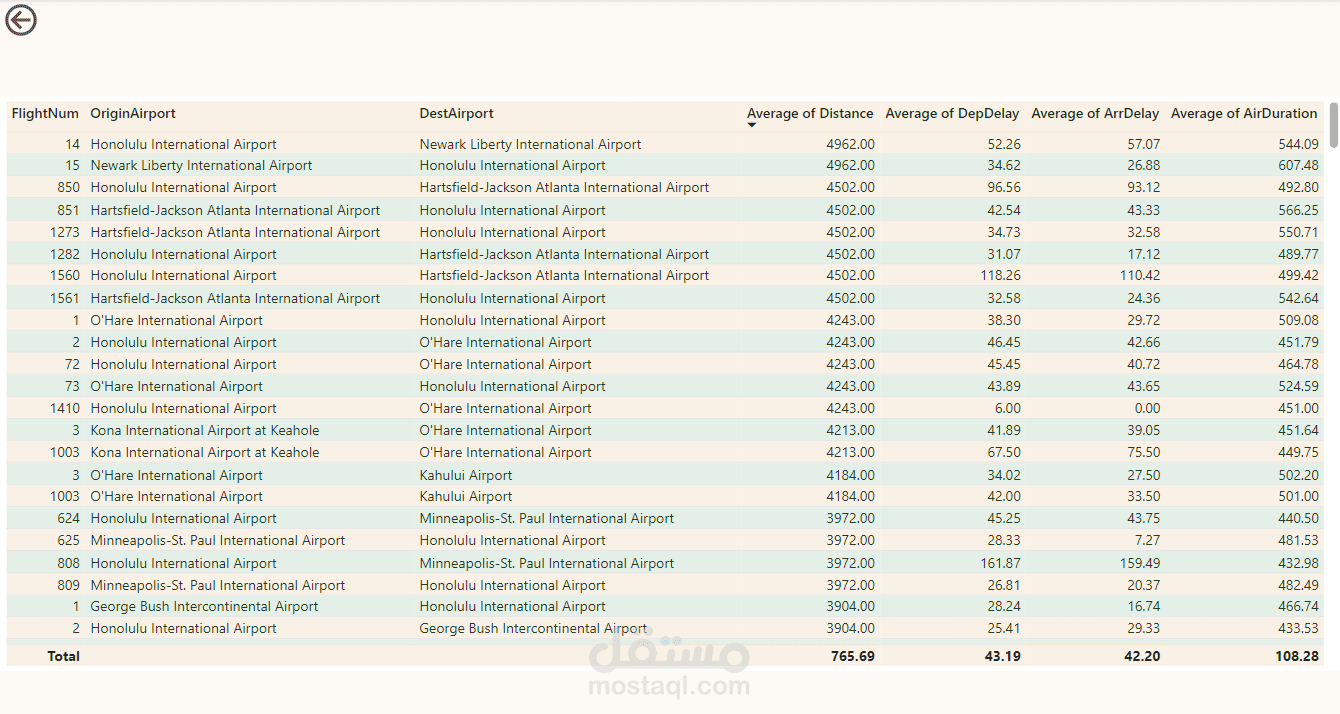This screenshot has height=714, width=1340.
Task: Go back using the circled arrow button
Action: [x=21, y=20]
